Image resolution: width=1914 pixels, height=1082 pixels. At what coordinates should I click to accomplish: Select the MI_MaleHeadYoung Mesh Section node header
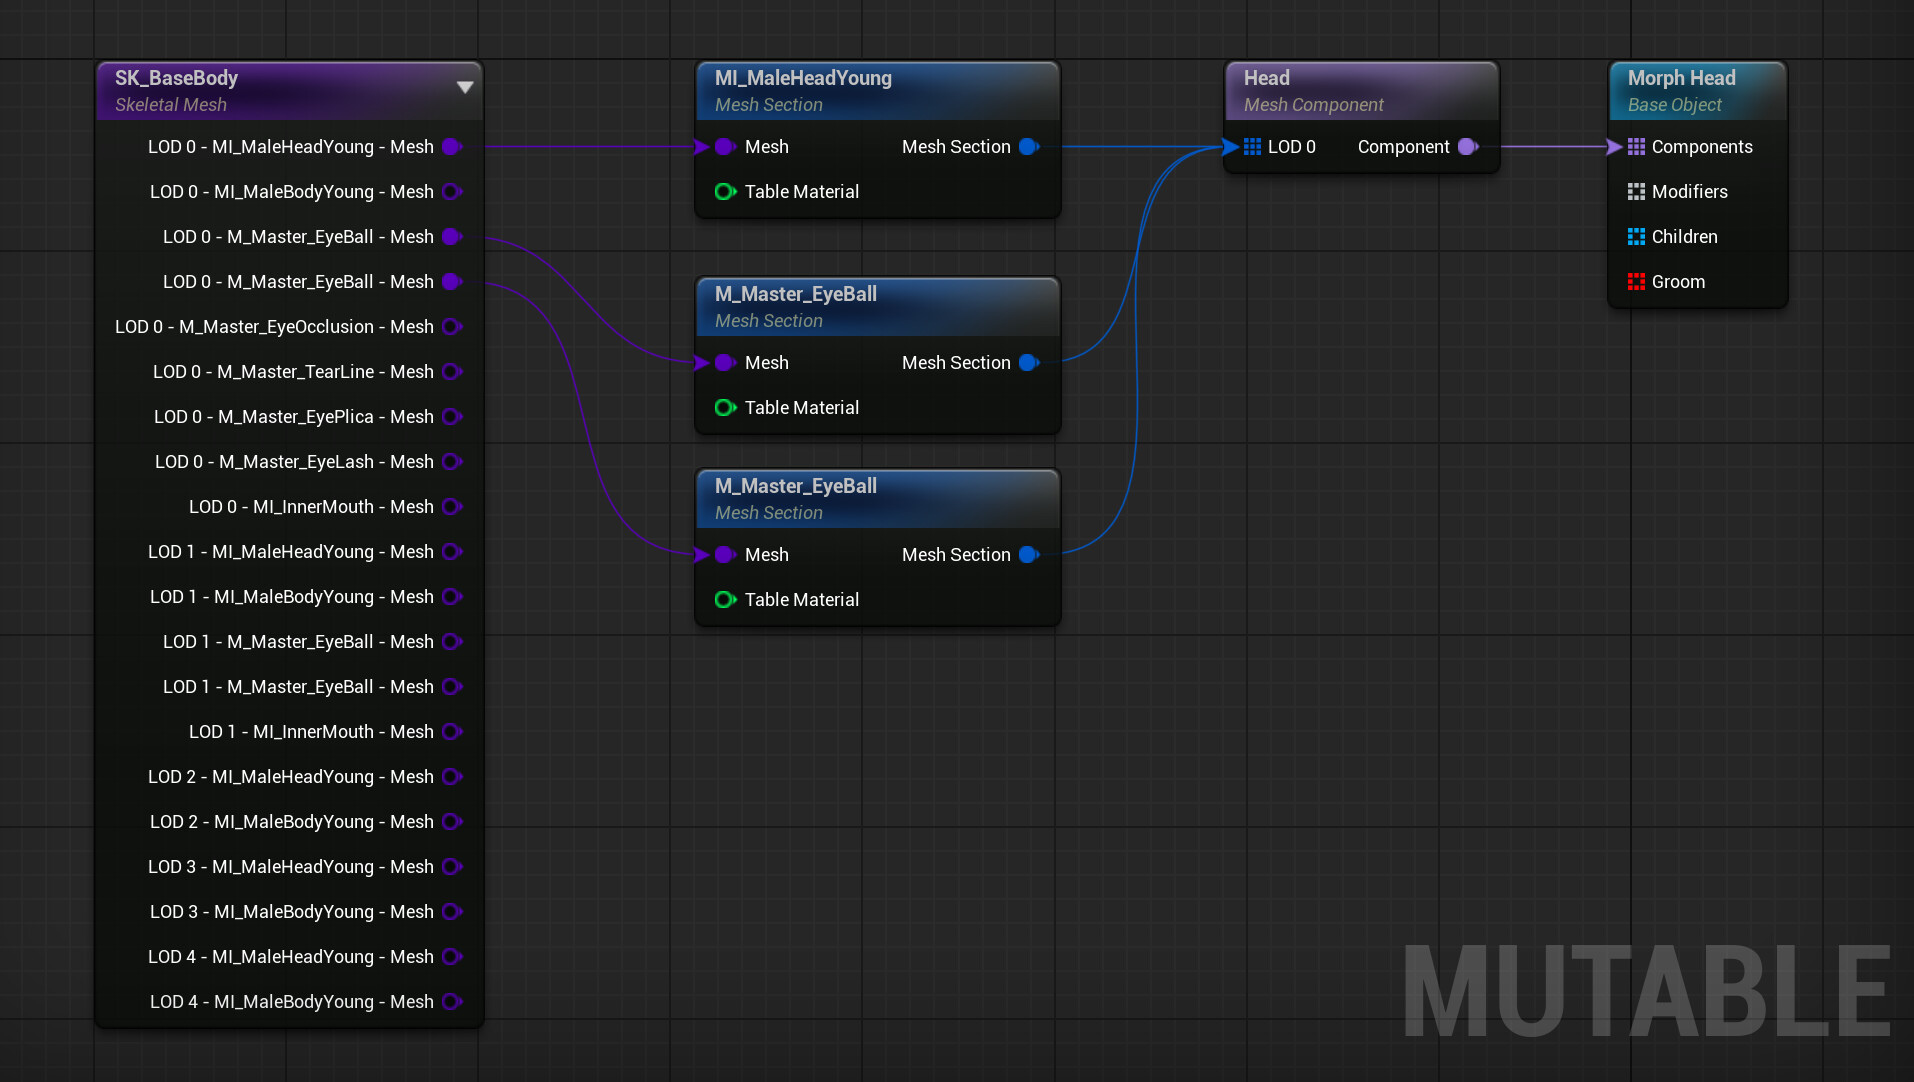point(877,91)
